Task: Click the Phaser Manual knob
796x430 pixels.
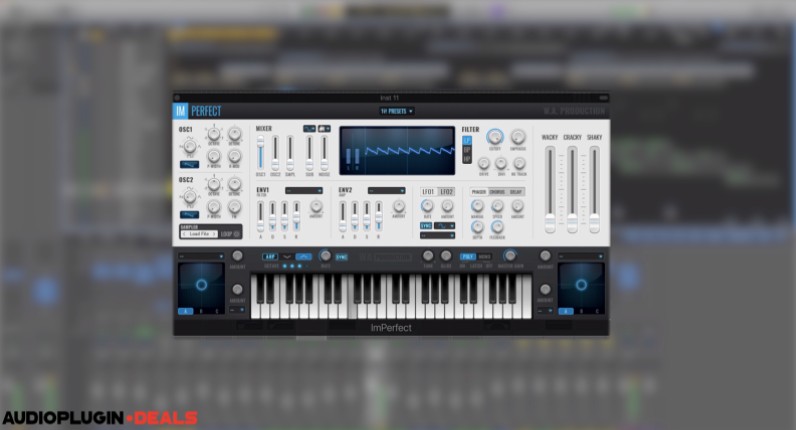Action: 477,206
